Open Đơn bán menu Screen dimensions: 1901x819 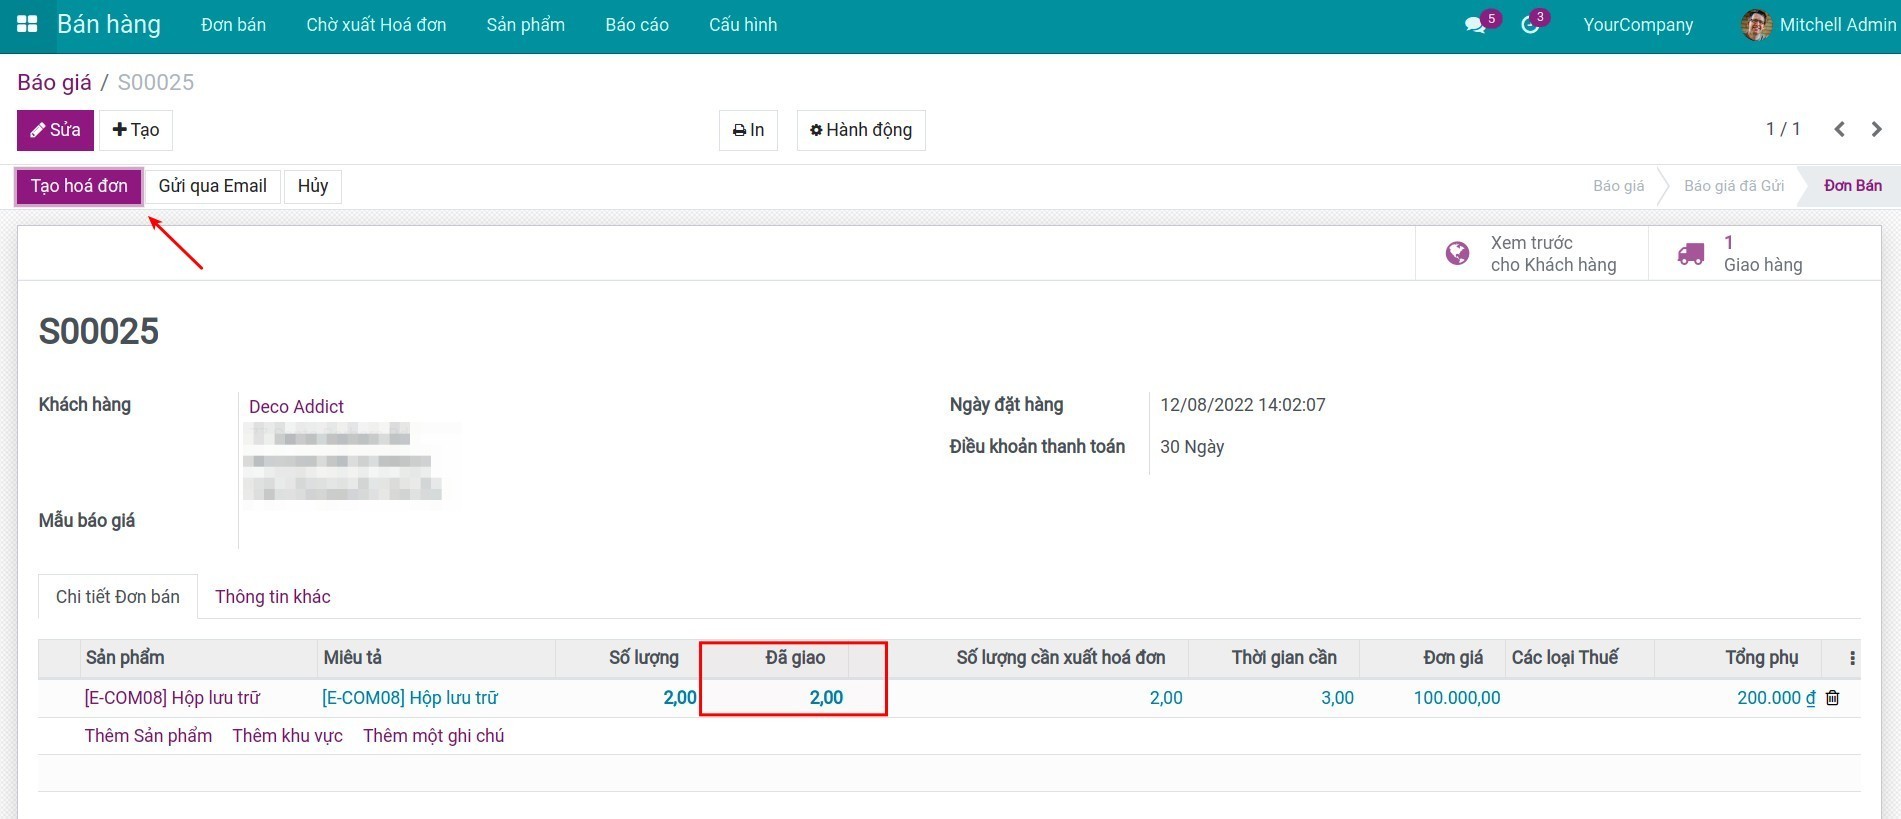coord(233,25)
